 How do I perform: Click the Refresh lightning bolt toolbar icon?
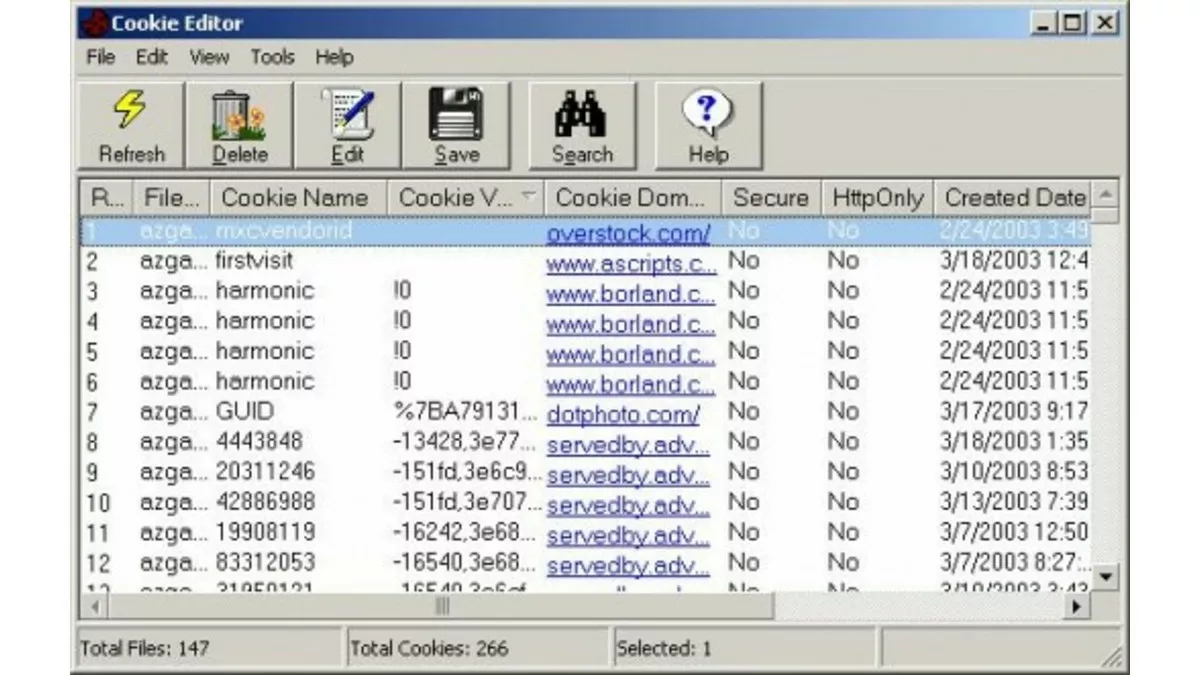[131, 111]
